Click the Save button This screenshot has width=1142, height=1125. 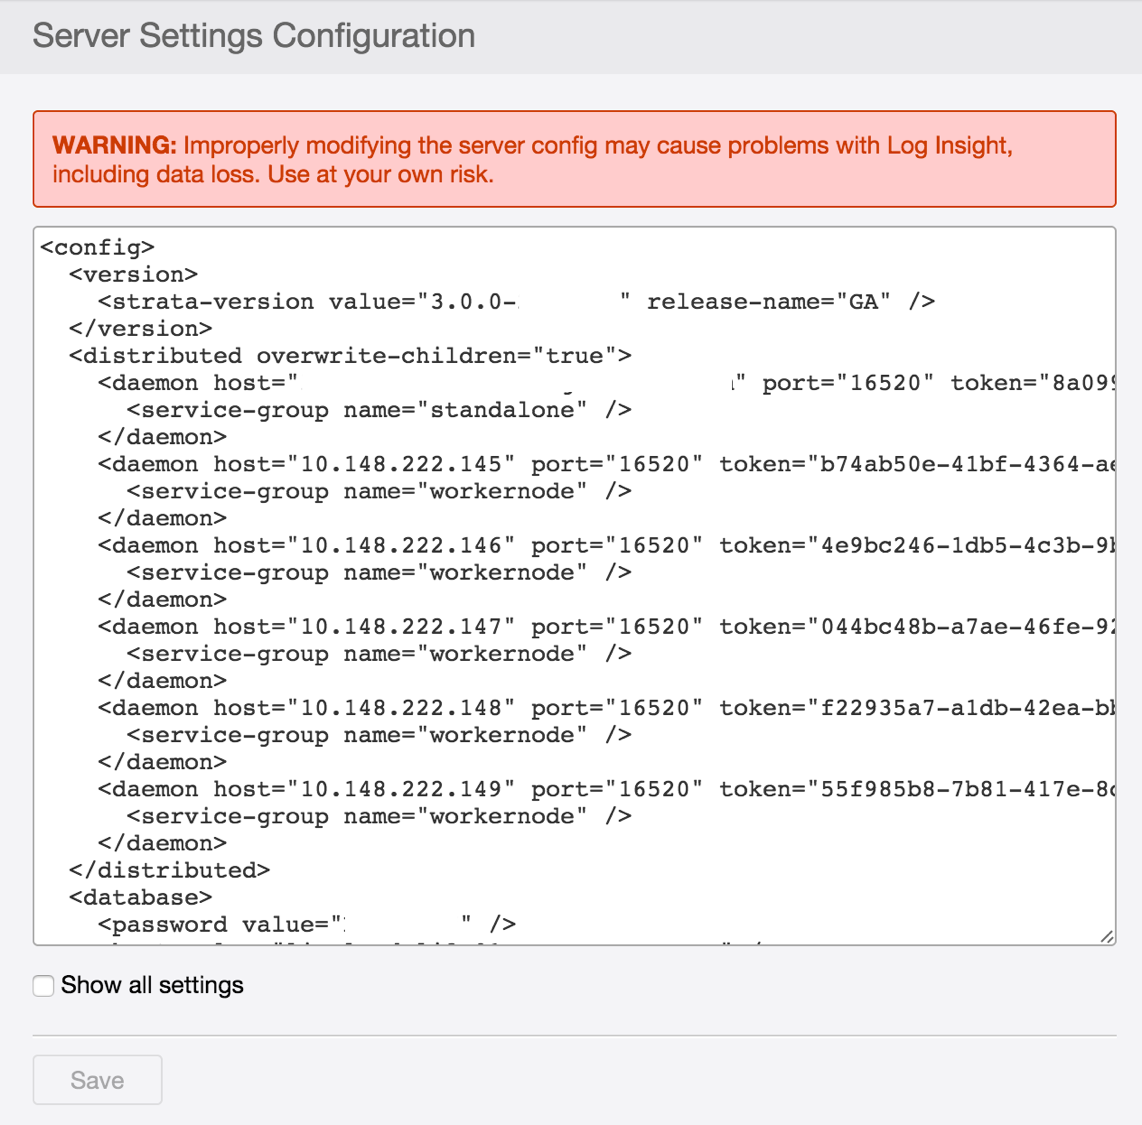pyautogui.click(x=97, y=1080)
